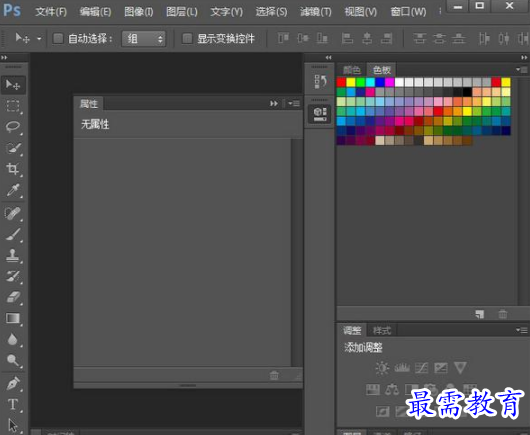Select the Gradient tool
Screen dimensions: 530x435
tap(13, 318)
